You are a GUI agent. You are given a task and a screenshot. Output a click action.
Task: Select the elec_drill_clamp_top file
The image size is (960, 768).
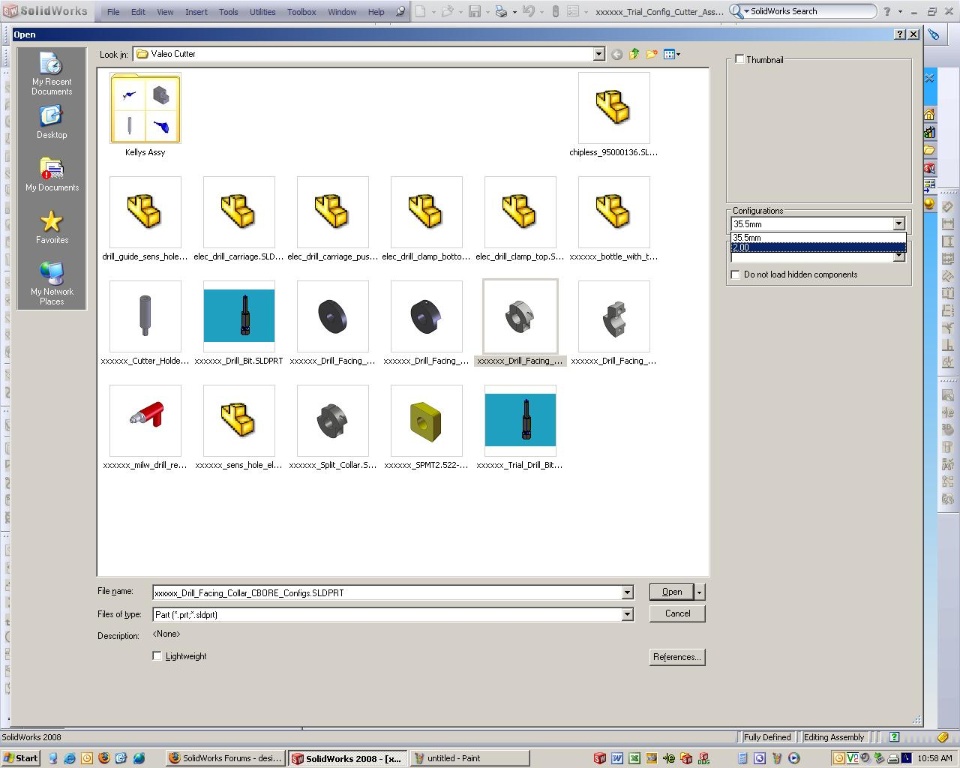[520, 219]
